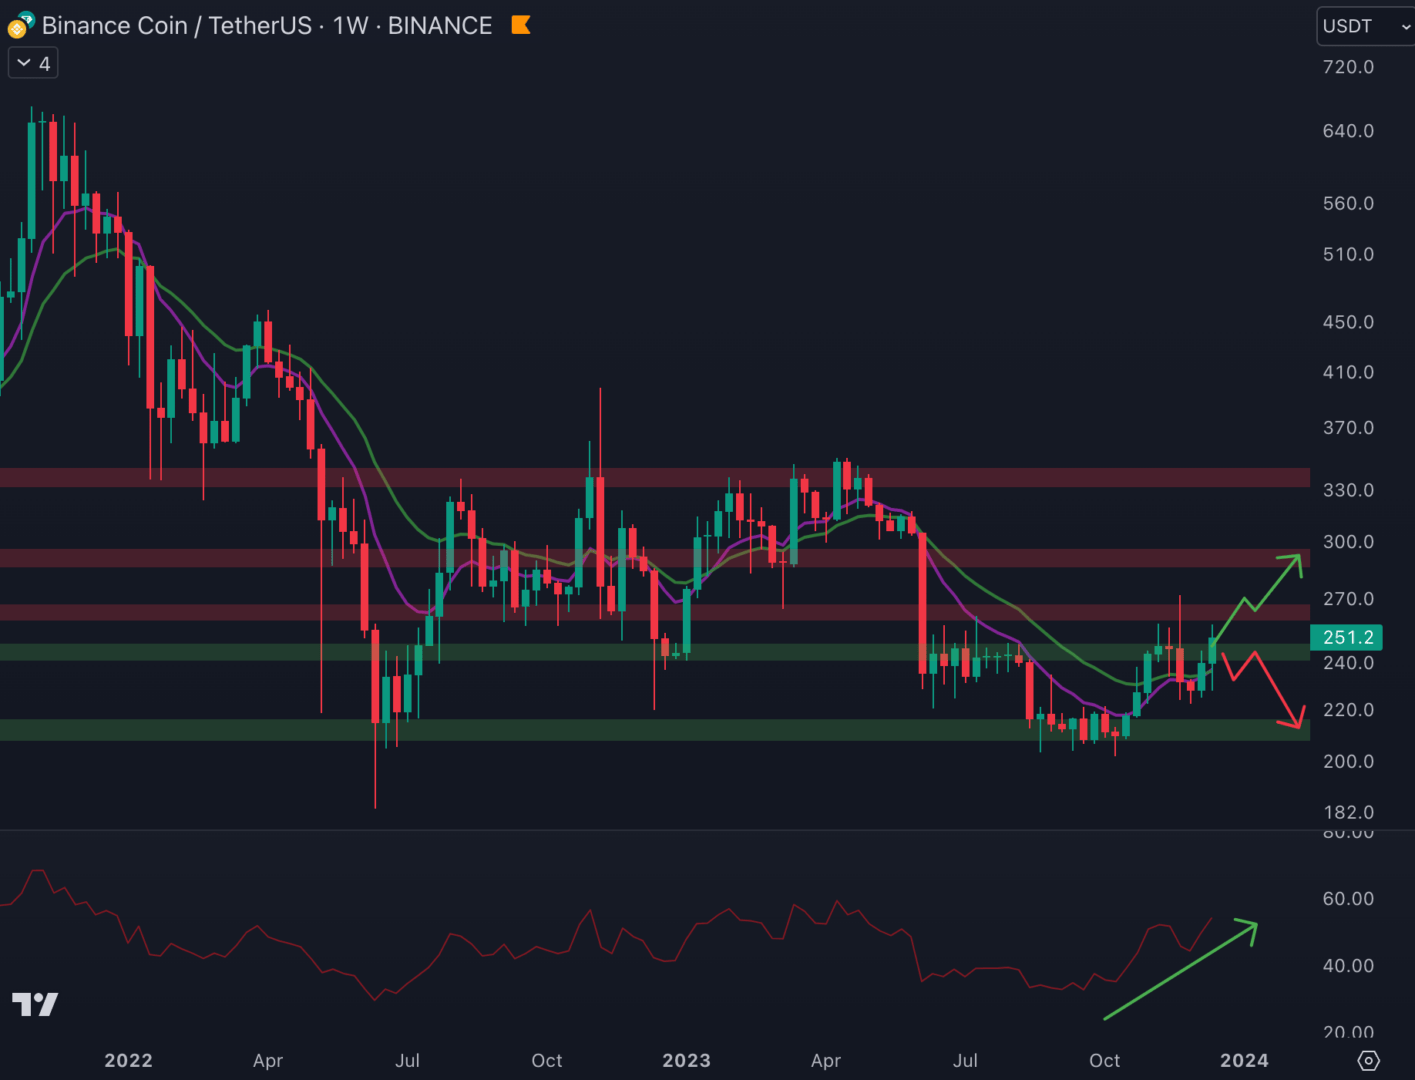The image size is (1415, 1080).
Task: Select the bottom green support zone near 210
Action: [650, 730]
